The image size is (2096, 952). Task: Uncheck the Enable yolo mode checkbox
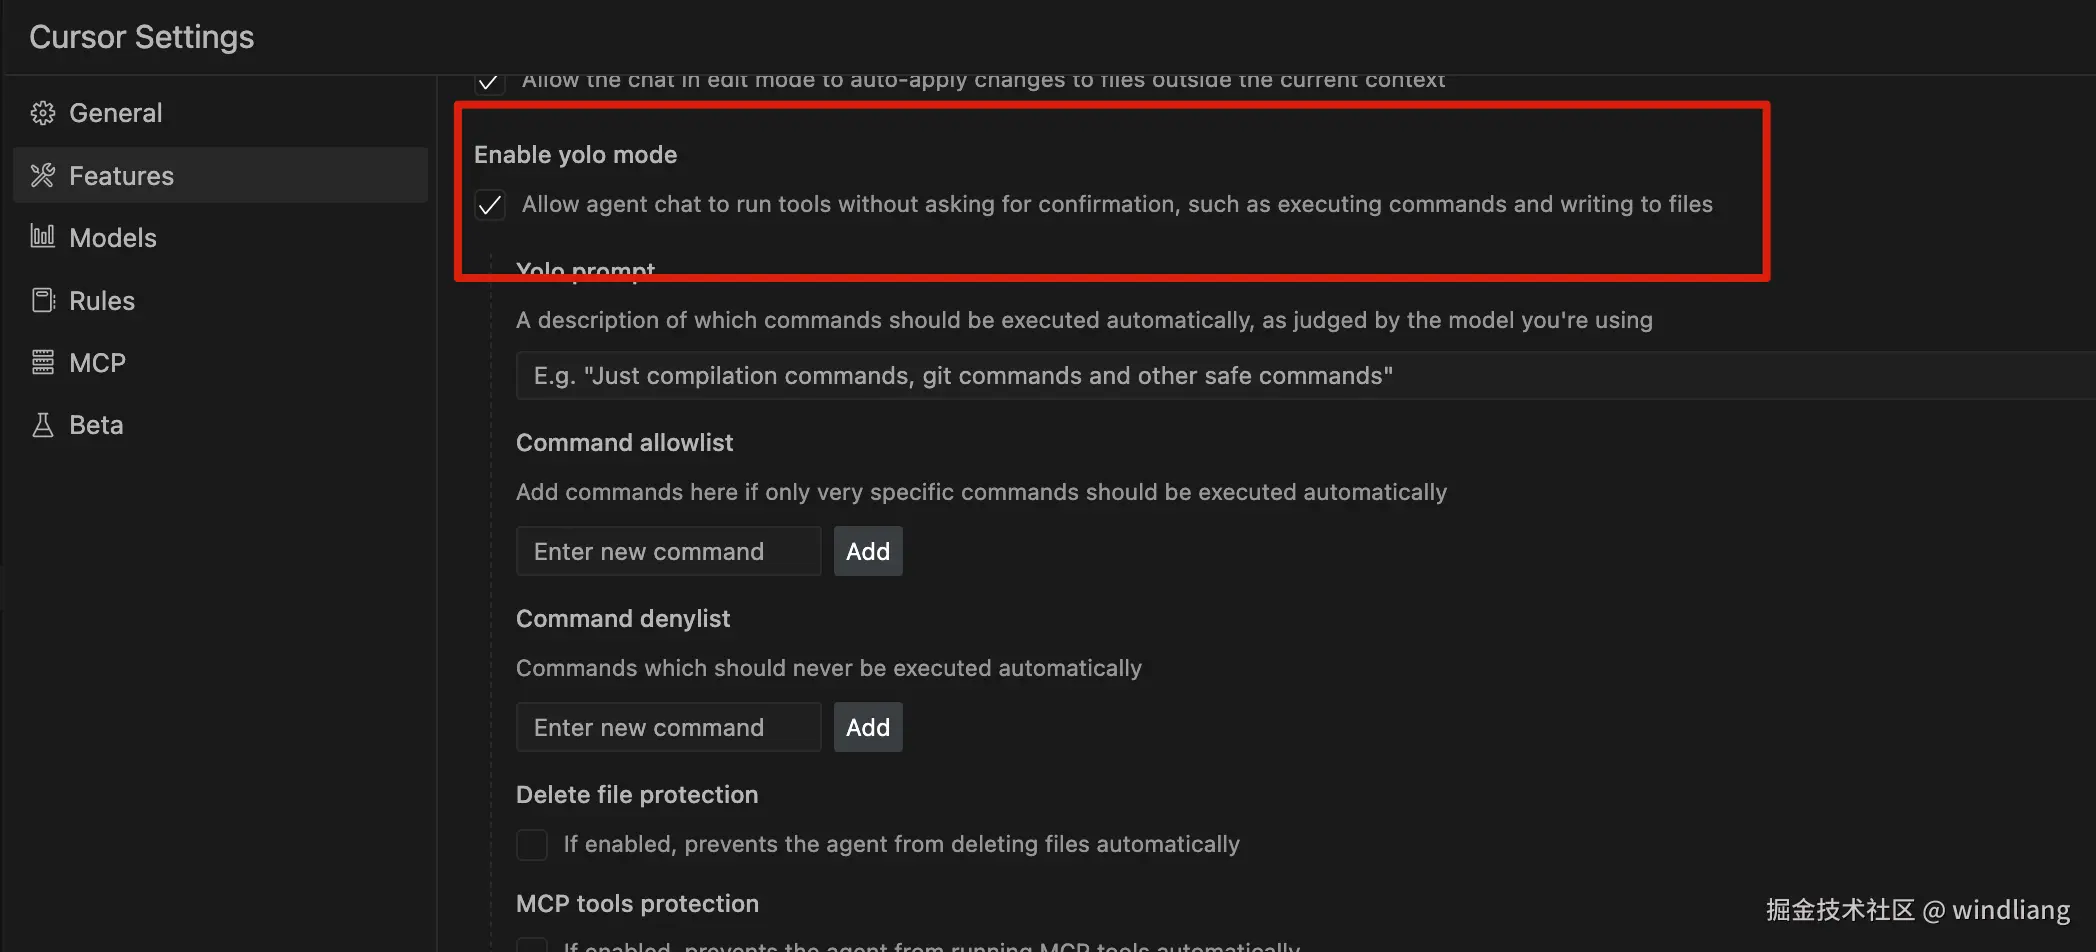(490, 205)
